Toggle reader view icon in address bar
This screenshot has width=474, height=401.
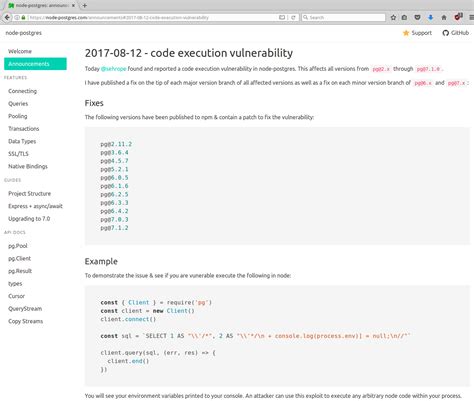[282, 18]
